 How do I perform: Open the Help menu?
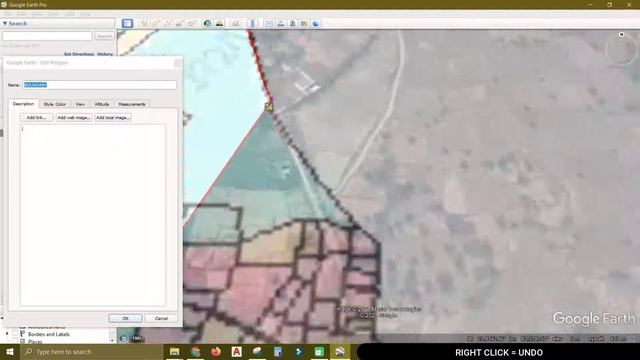pyautogui.click(x=85, y=14)
